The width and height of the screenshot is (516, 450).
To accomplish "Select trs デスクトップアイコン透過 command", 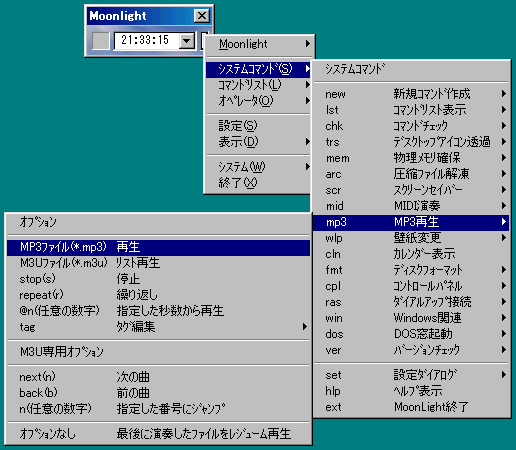I will click(411, 142).
